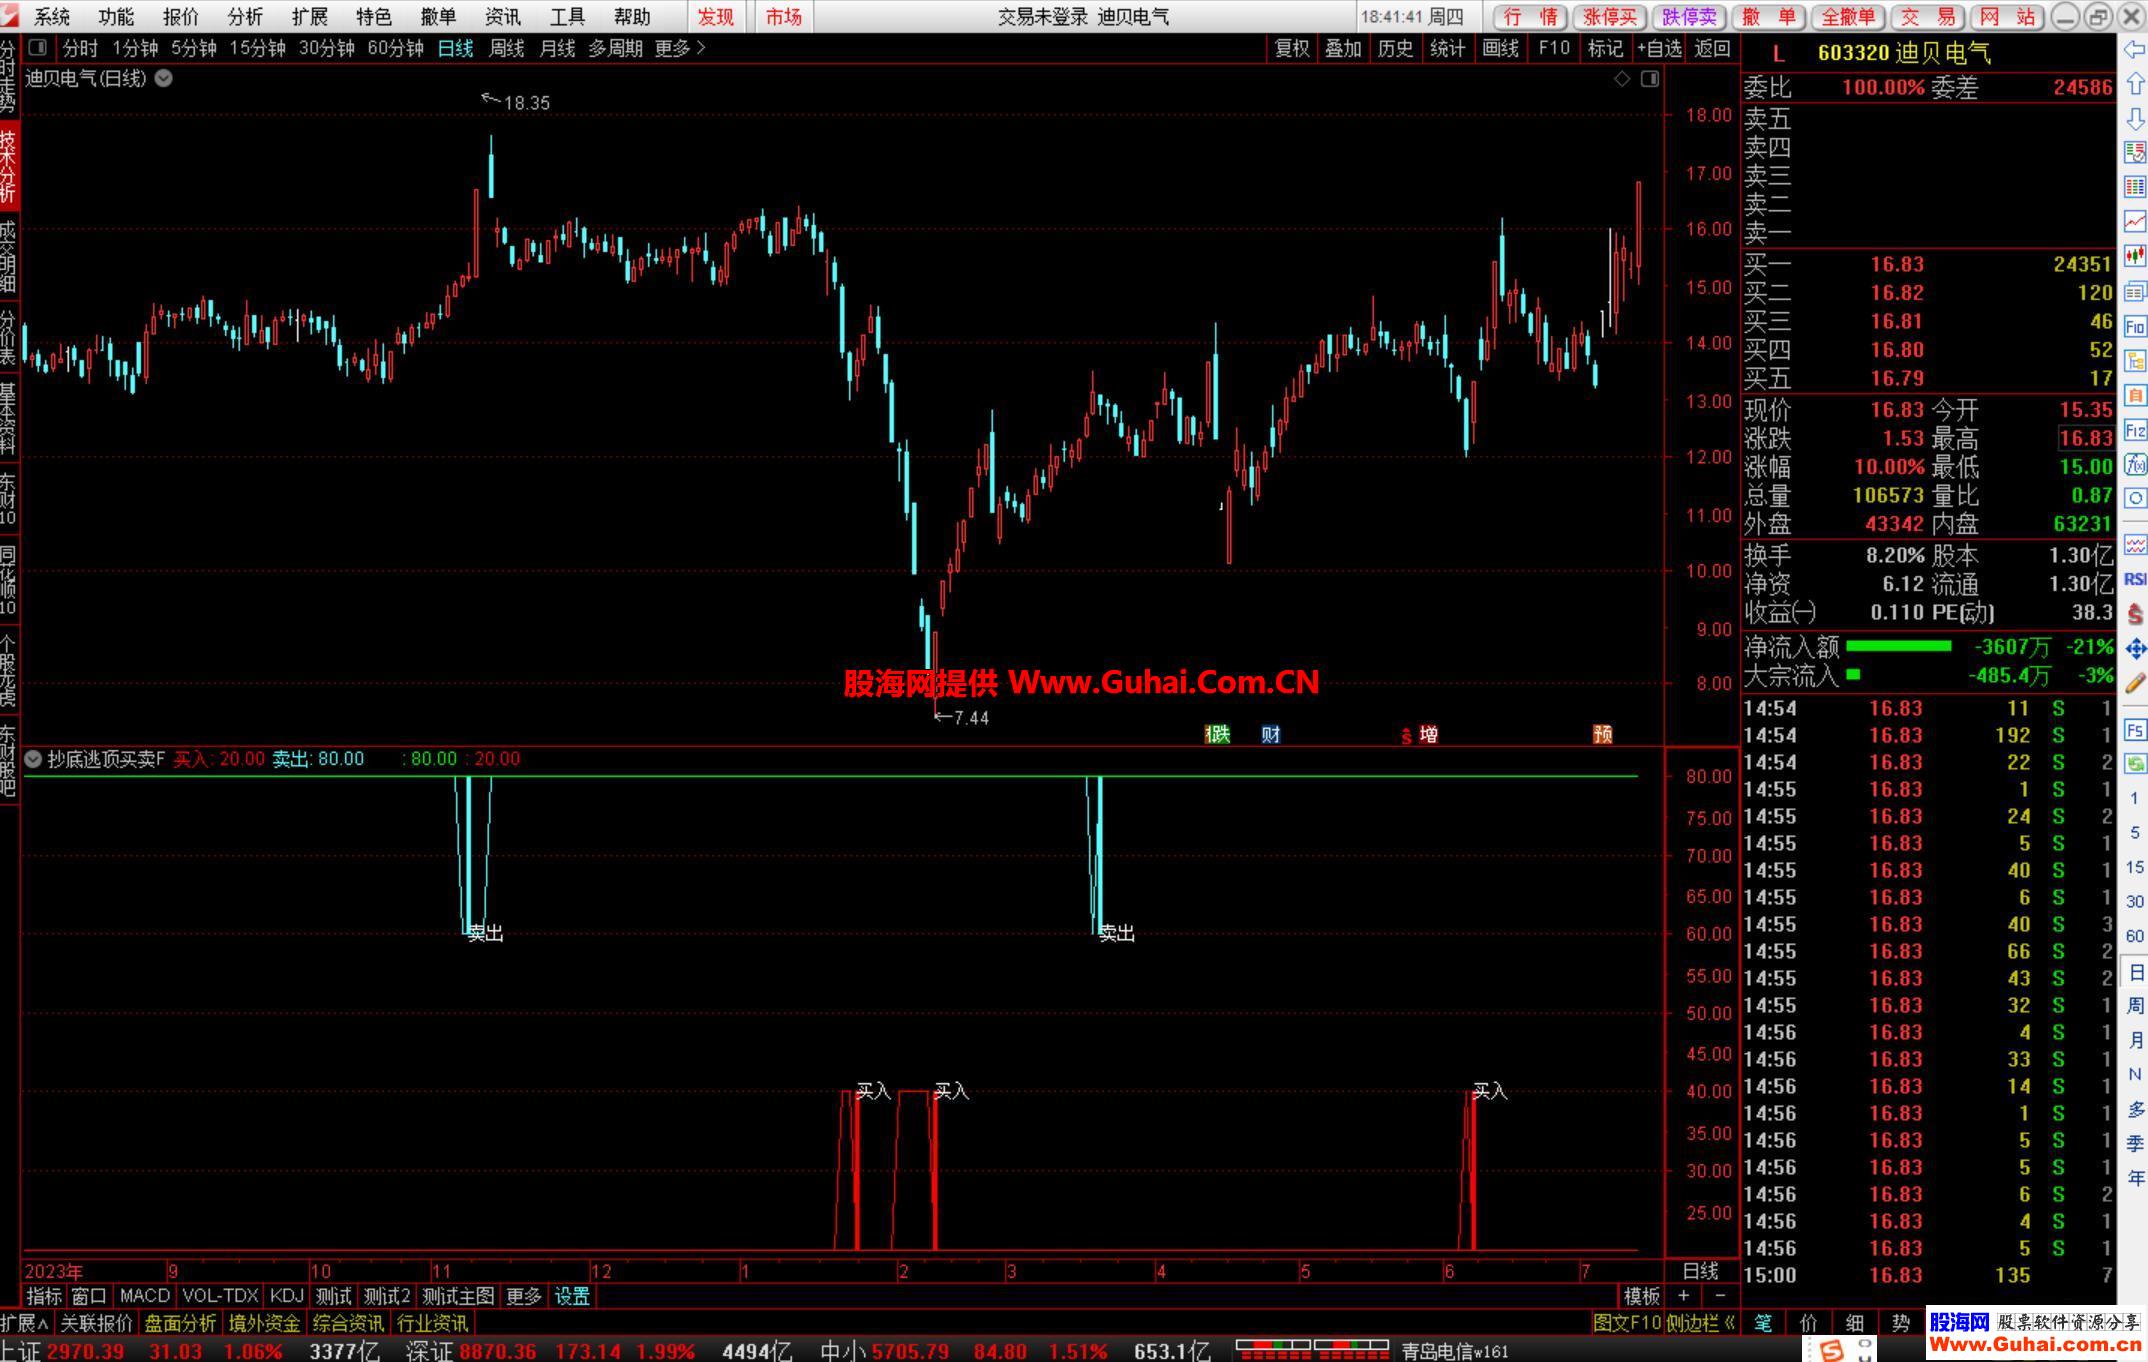Screen dimensions: 2148x1362
Task: Click the 预 marker icon on chart
Action: [1603, 735]
